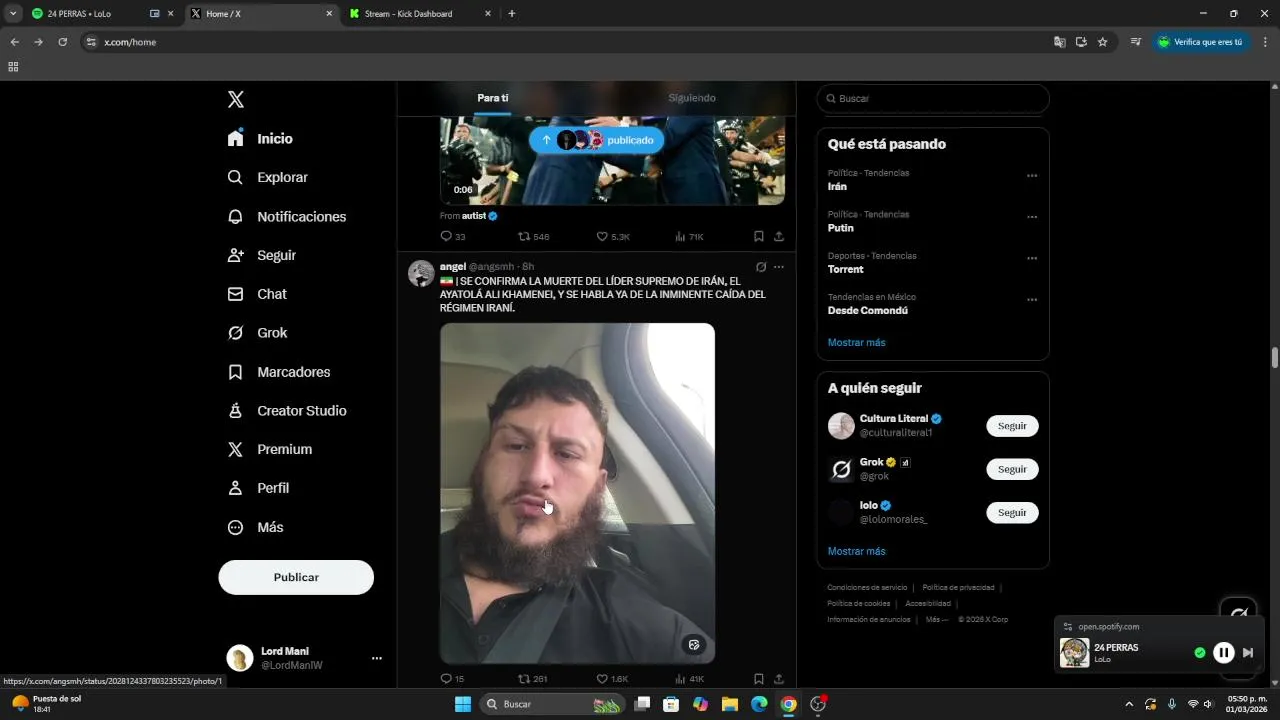Open Explorar from the sidebar
The width and height of the screenshot is (1280, 720).
pyautogui.click(x=267, y=177)
